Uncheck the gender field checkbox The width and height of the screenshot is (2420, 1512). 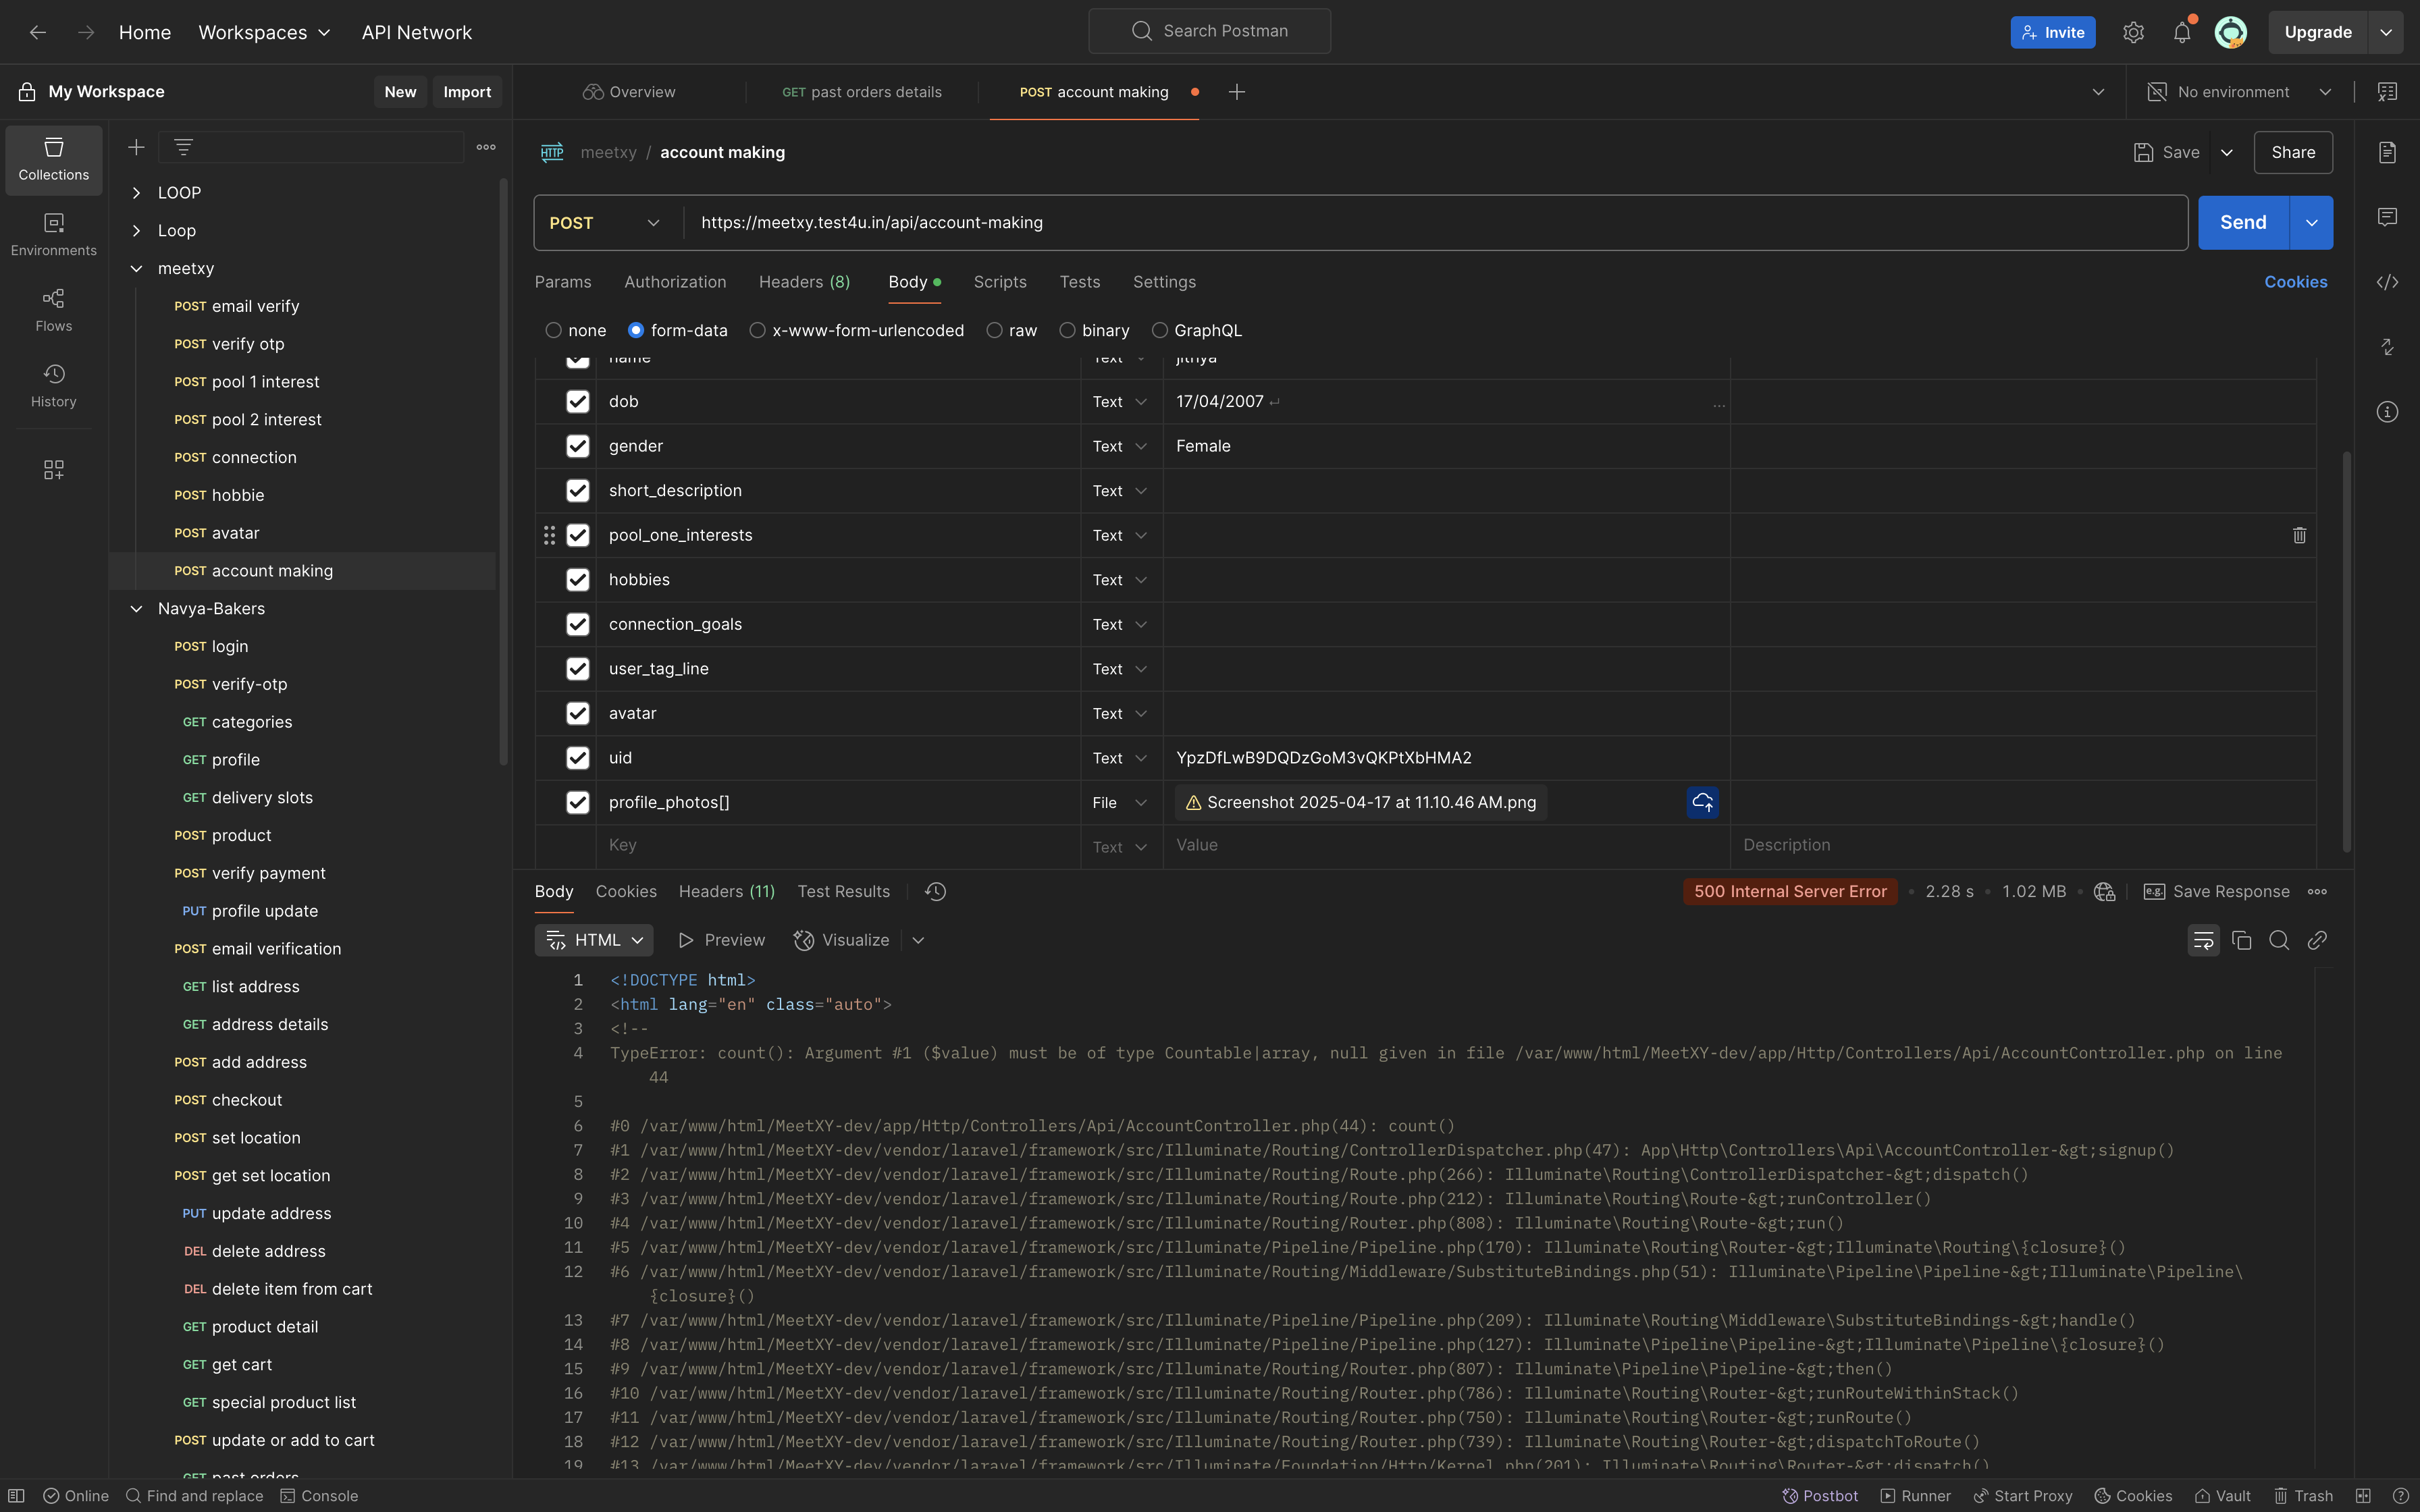coord(578,446)
